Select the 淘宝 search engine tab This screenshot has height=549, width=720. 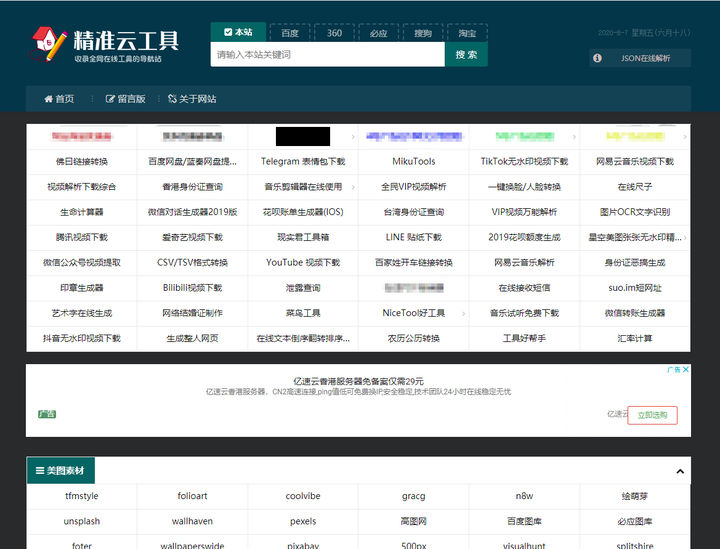tap(467, 33)
